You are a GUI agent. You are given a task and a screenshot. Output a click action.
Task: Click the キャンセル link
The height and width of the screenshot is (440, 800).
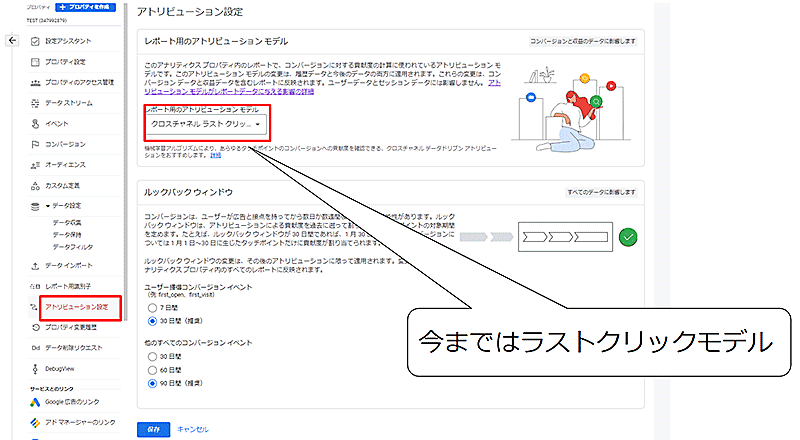(192, 428)
